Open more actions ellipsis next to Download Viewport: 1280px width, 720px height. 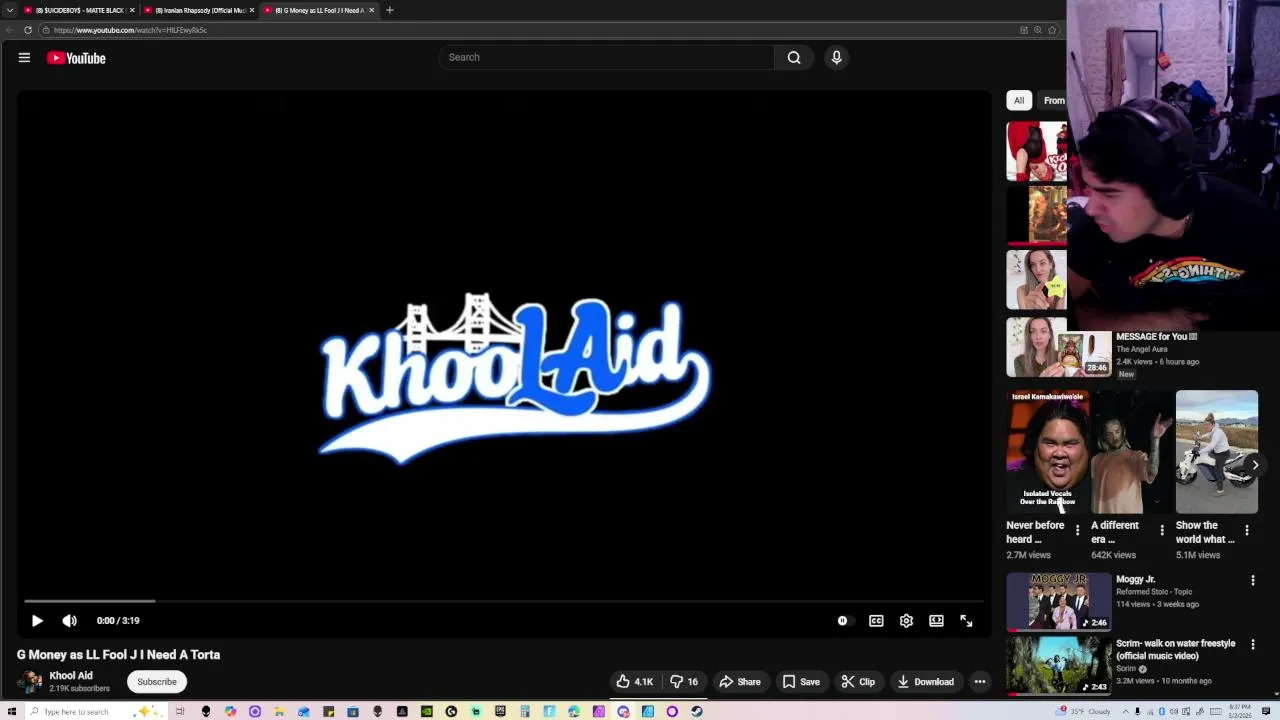click(x=980, y=682)
